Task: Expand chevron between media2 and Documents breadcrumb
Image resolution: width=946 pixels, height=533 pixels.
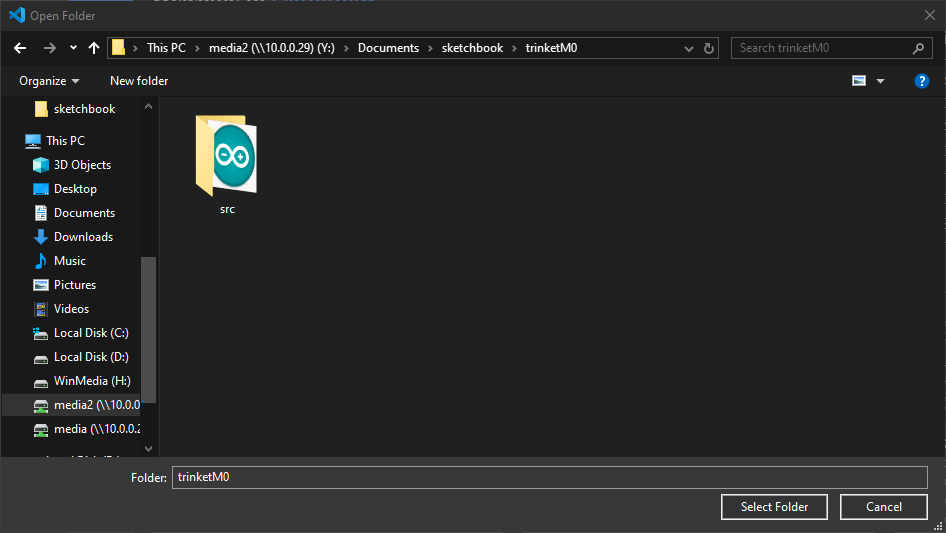Action: point(346,48)
